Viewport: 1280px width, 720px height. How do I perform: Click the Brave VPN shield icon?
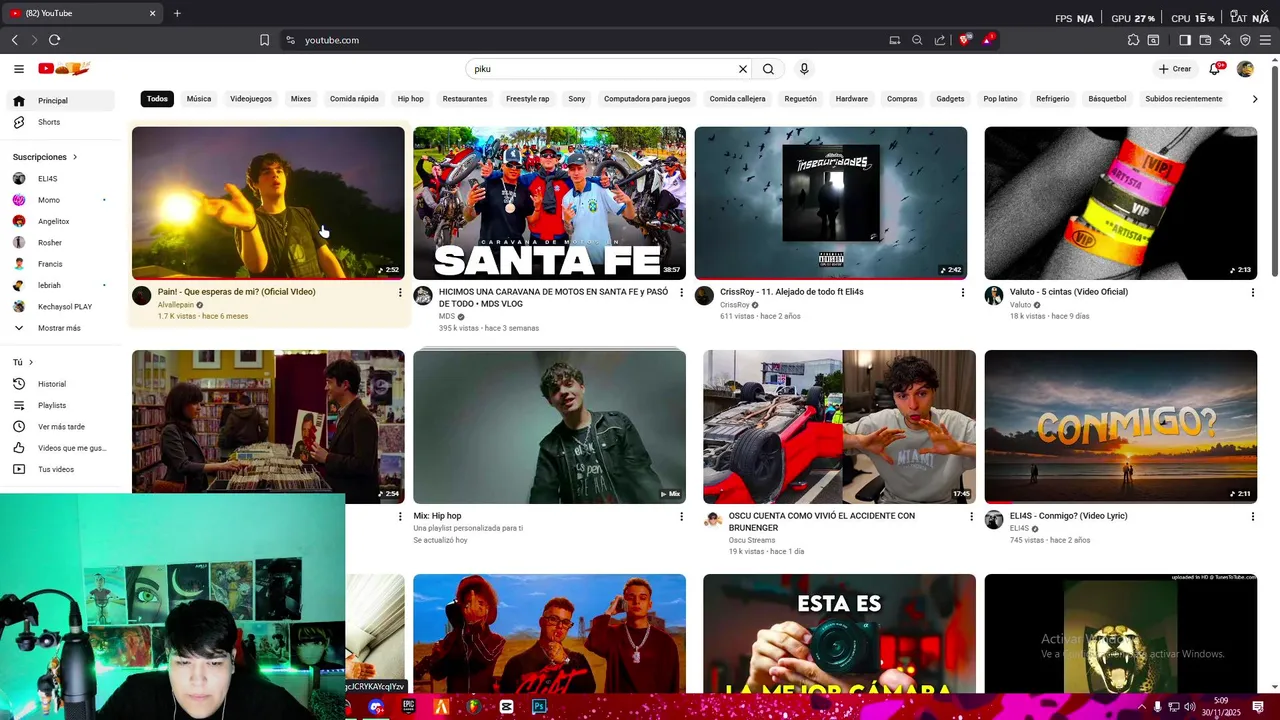(1245, 40)
